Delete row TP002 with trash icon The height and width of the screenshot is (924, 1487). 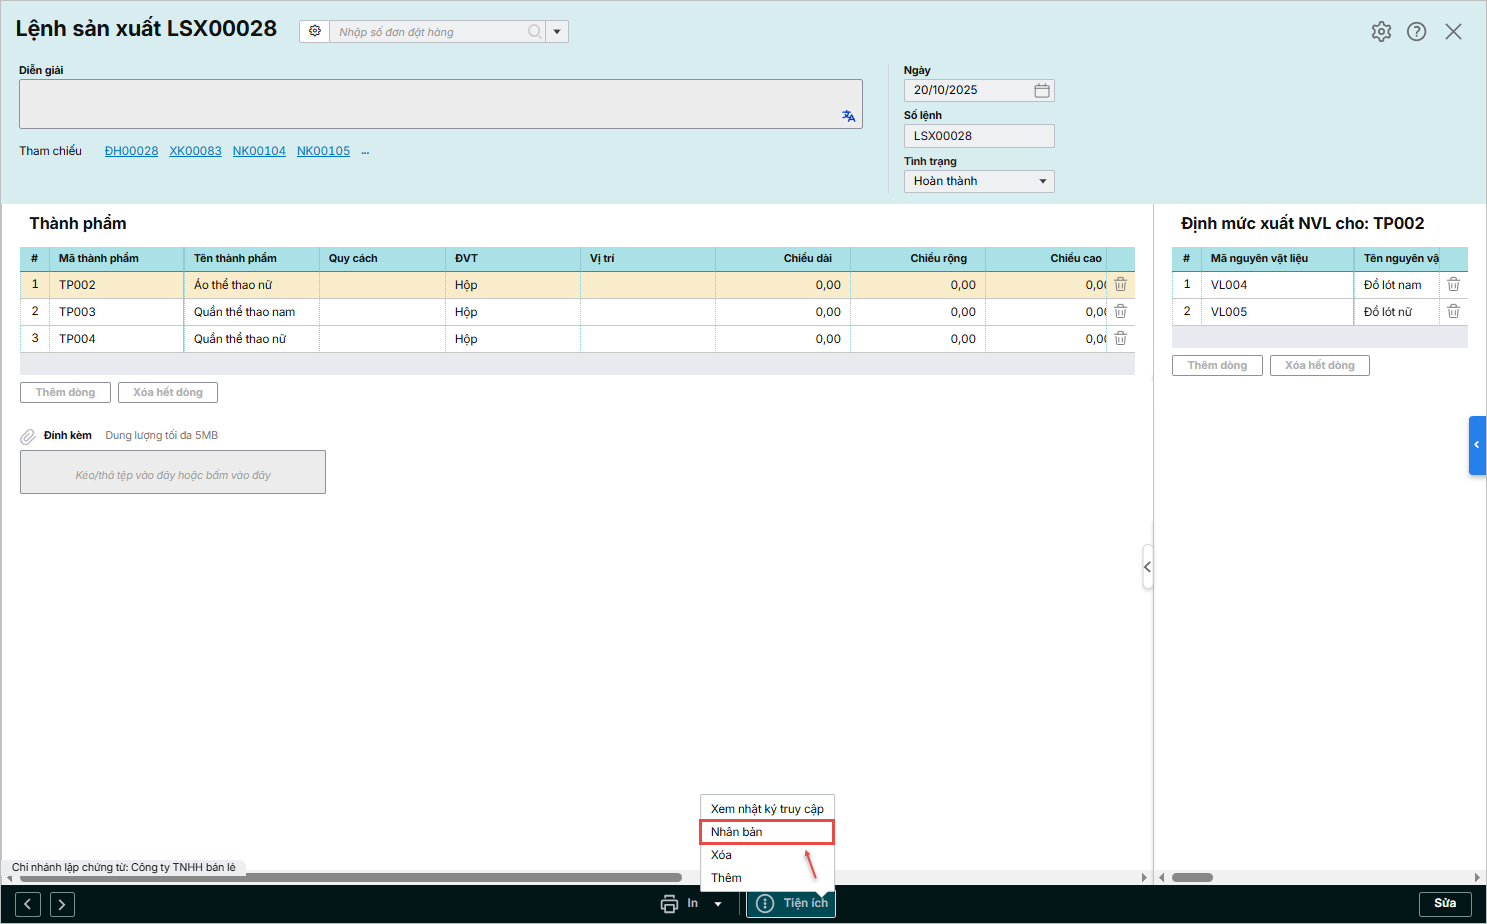pos(1121,285)
